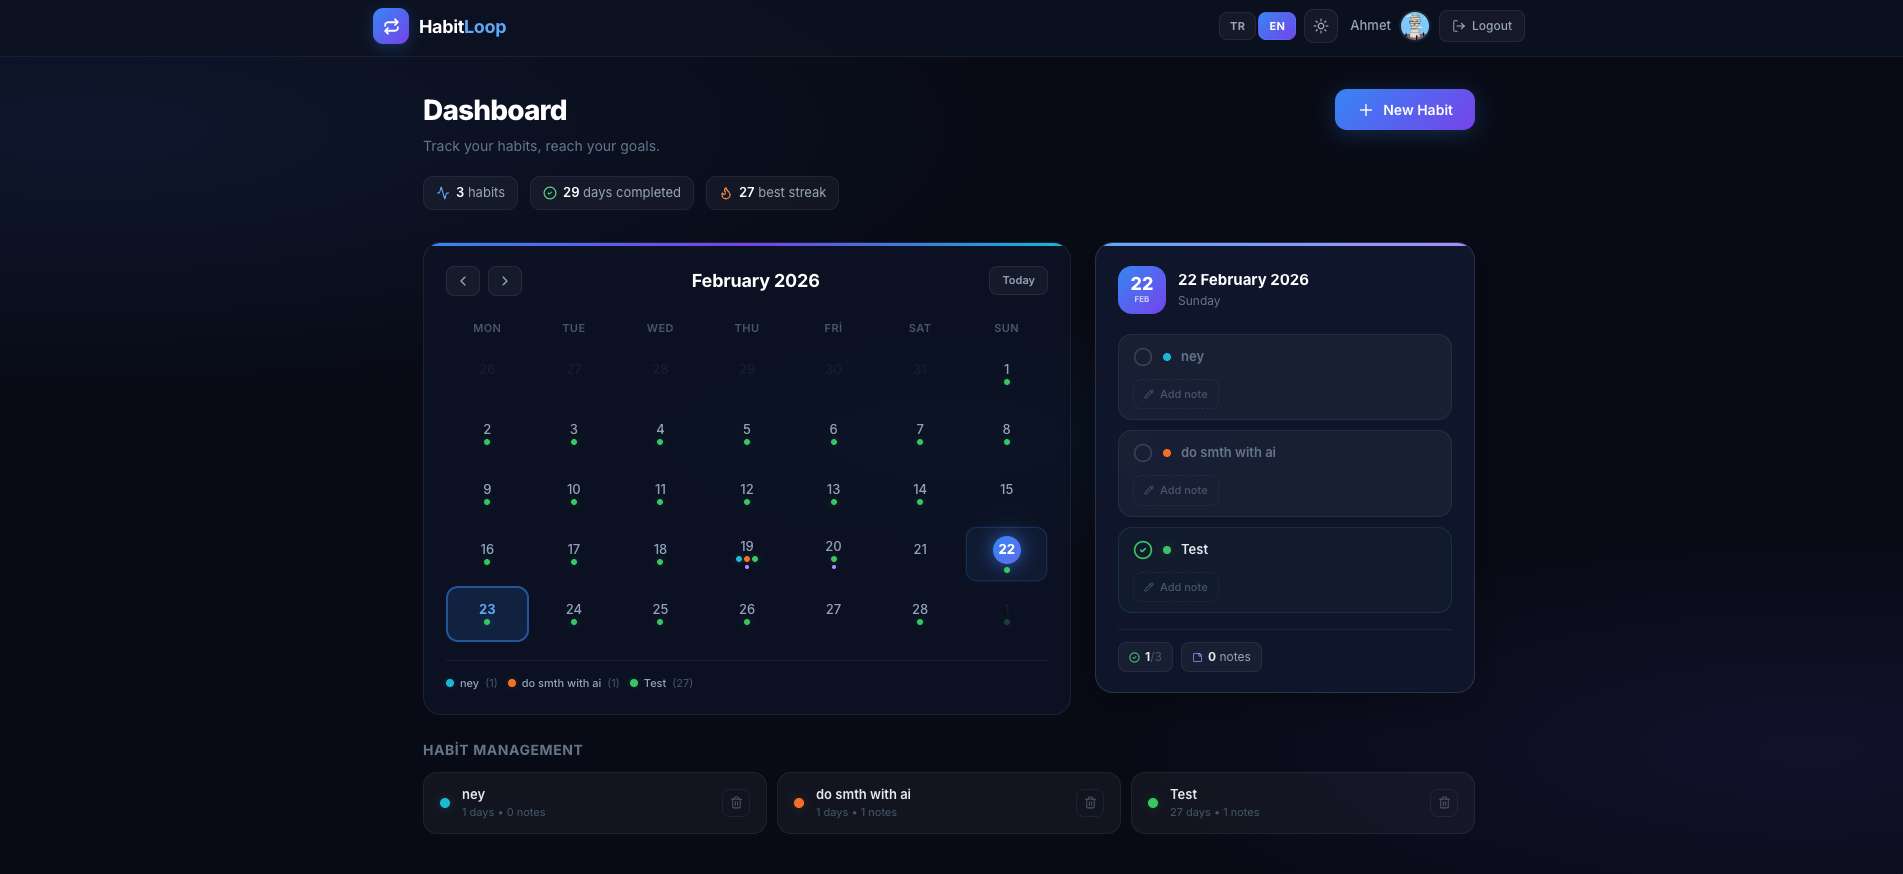Click 'HABİT MANAGEMENT' section heading

click(x=503, y=750)
